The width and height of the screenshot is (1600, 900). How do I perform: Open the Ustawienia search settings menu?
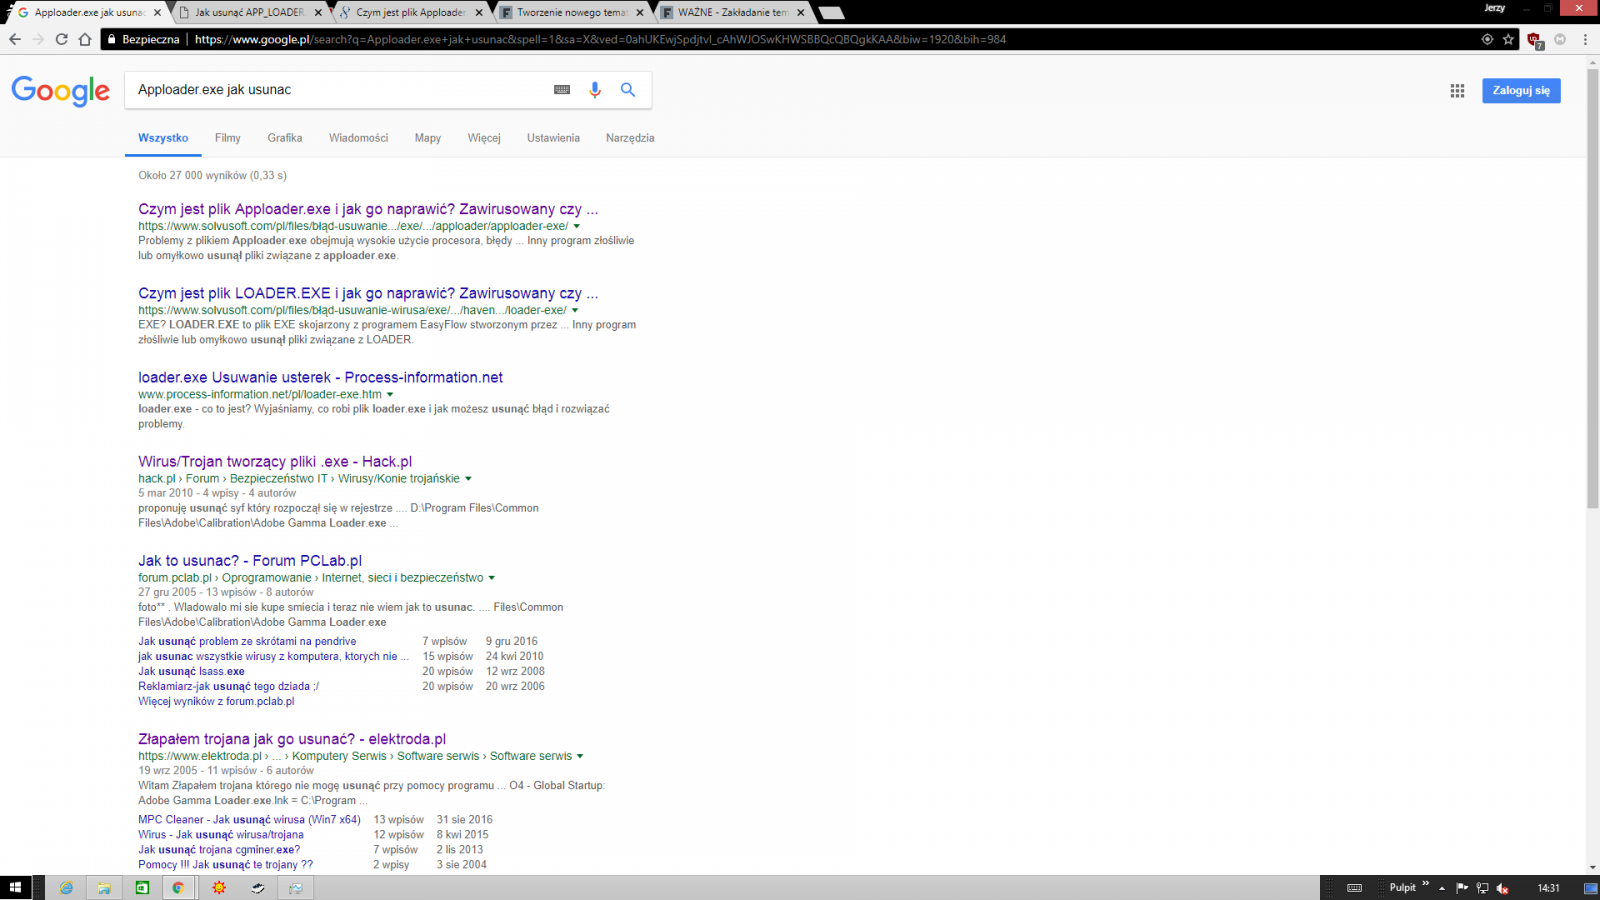pyautogui.click(x=553, y=138)
